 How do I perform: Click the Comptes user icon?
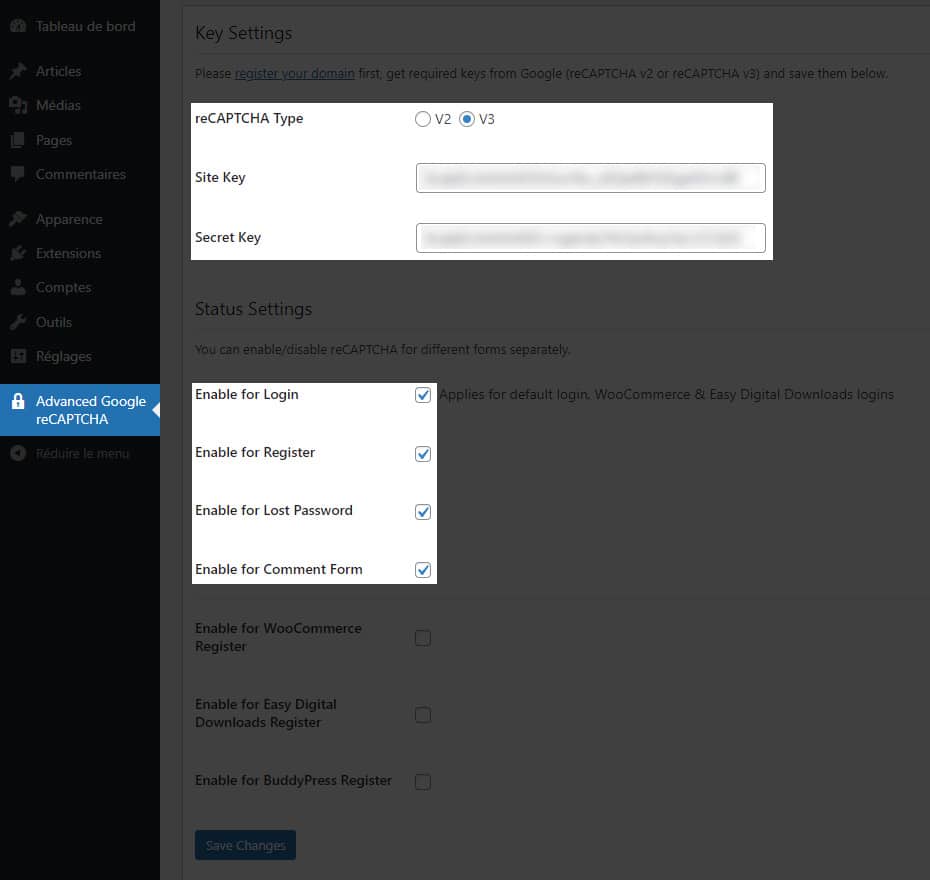(18, 287)
